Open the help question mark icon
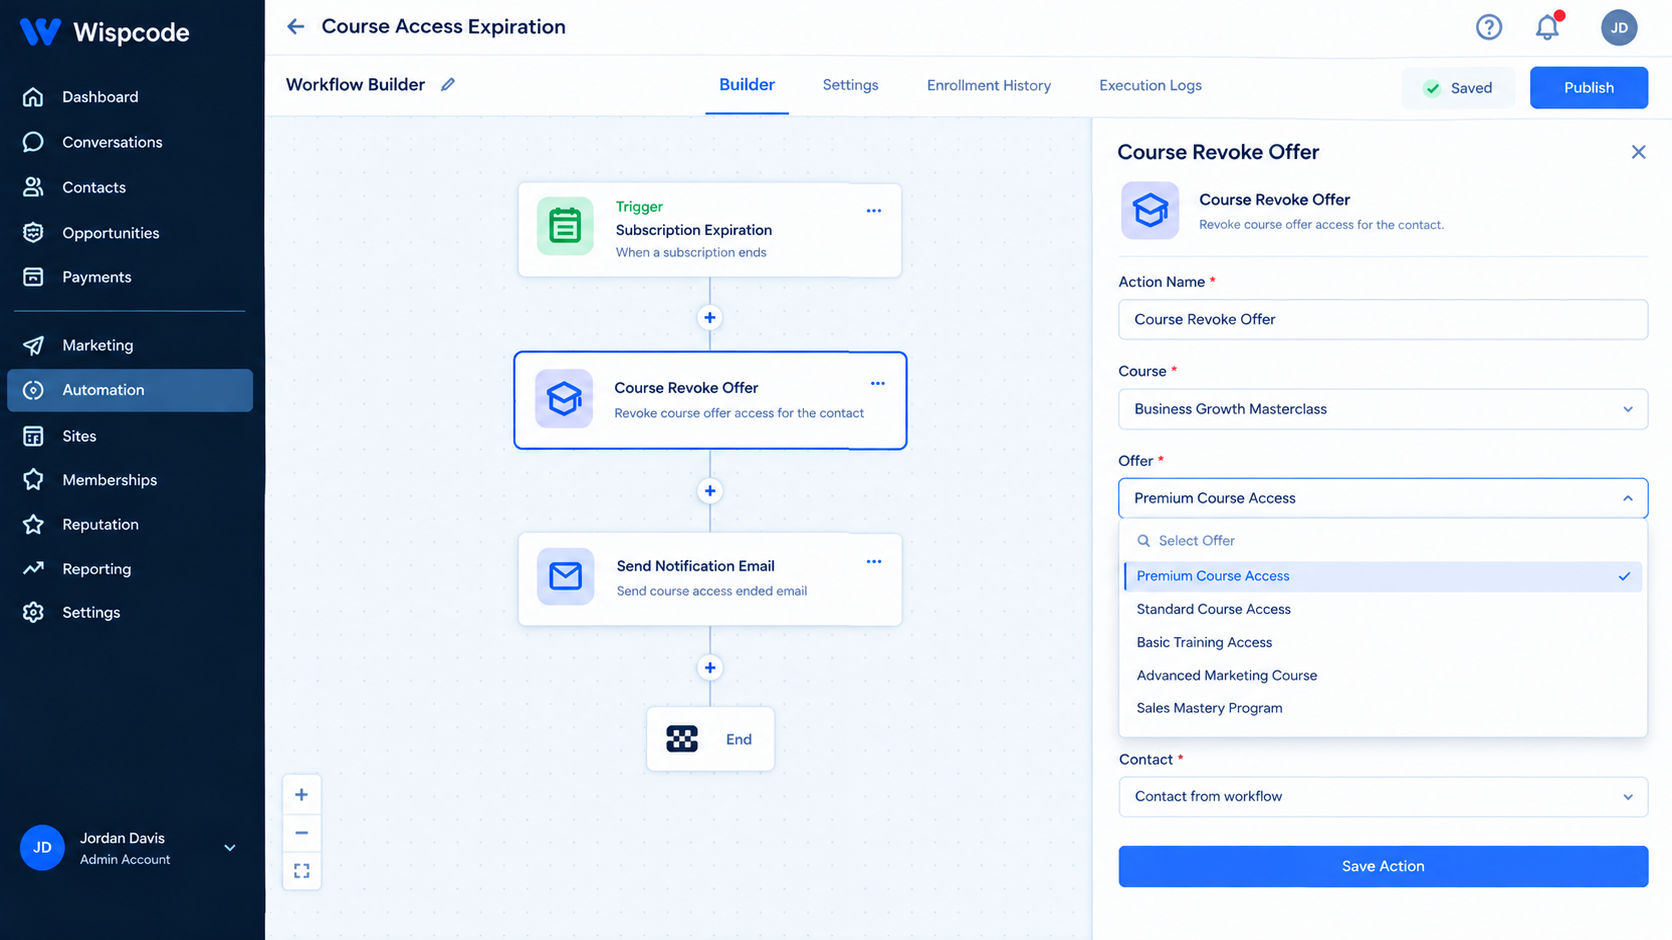Screen dimensions: 1672x940 click(1488, 27)
